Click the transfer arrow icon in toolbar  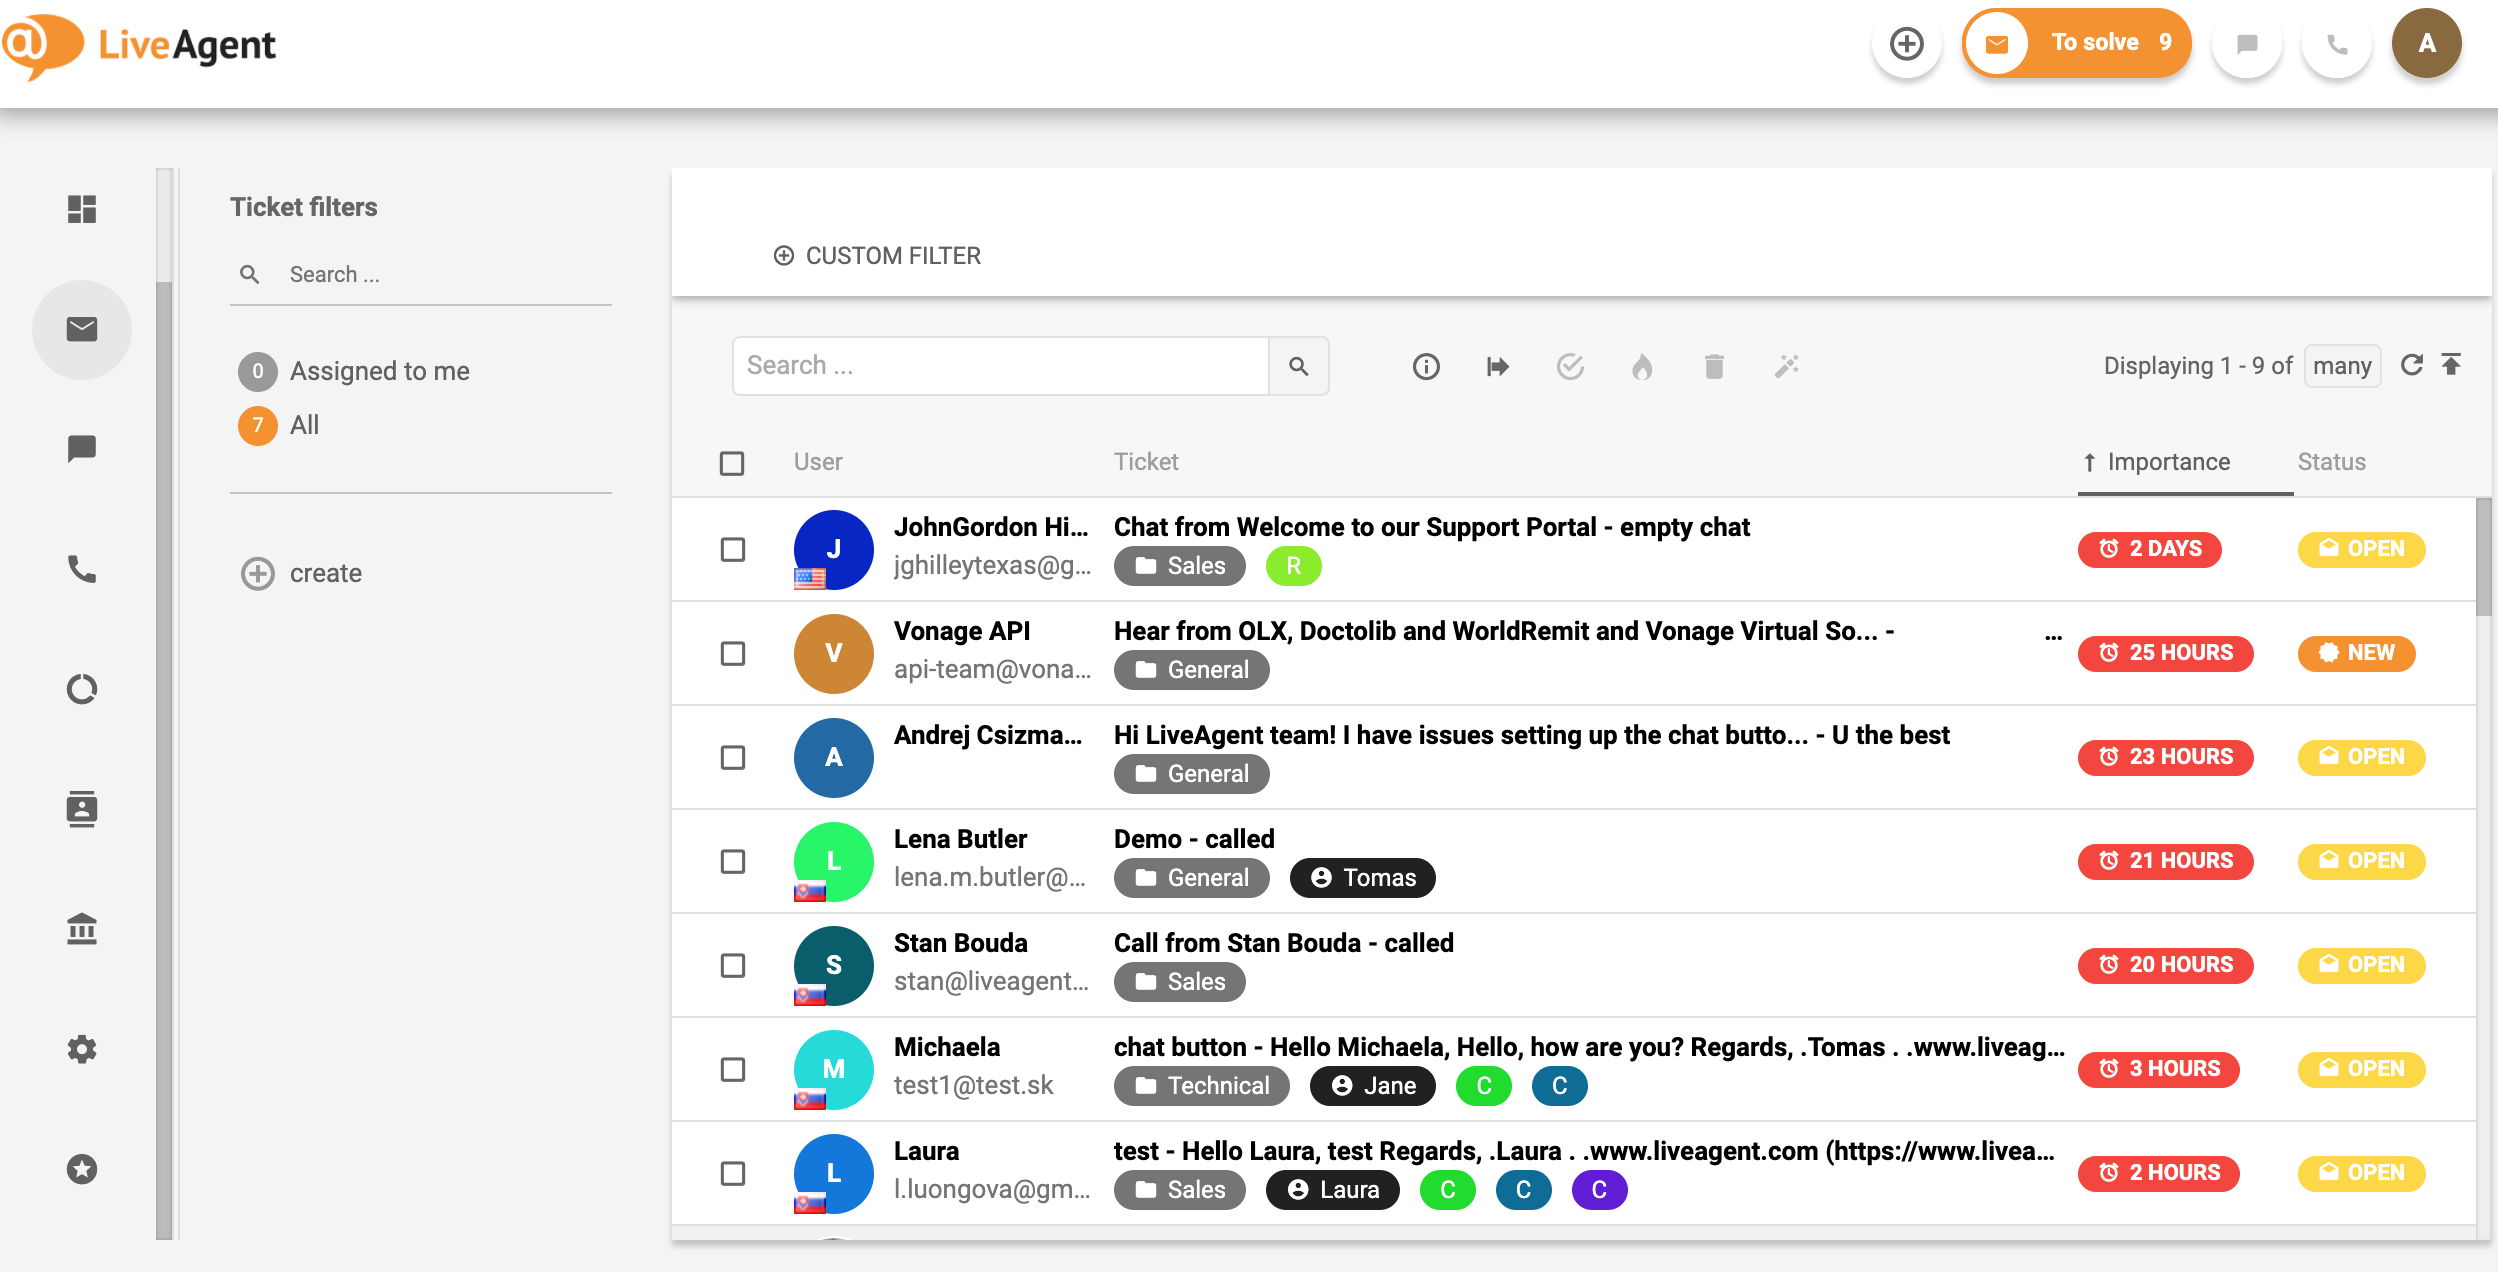click(x=1498, y=367)
